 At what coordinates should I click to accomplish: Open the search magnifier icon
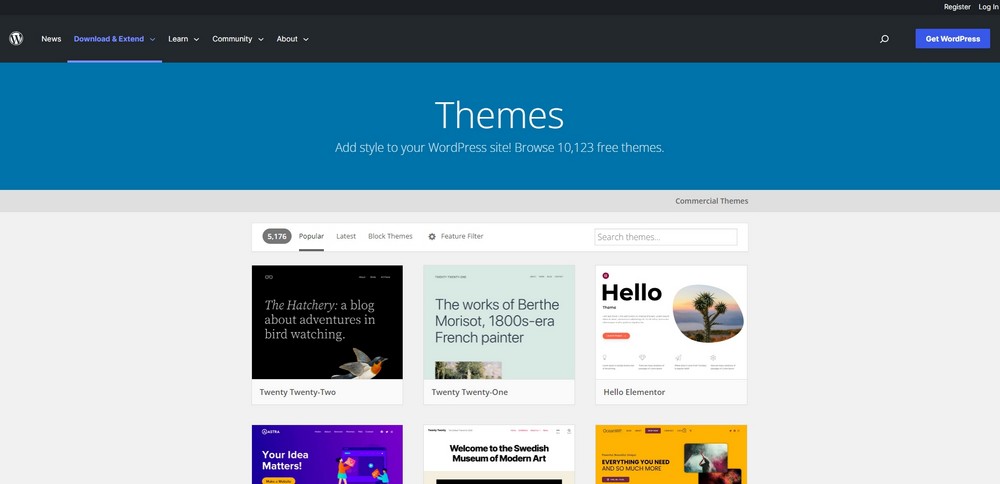tap(884, 39)
